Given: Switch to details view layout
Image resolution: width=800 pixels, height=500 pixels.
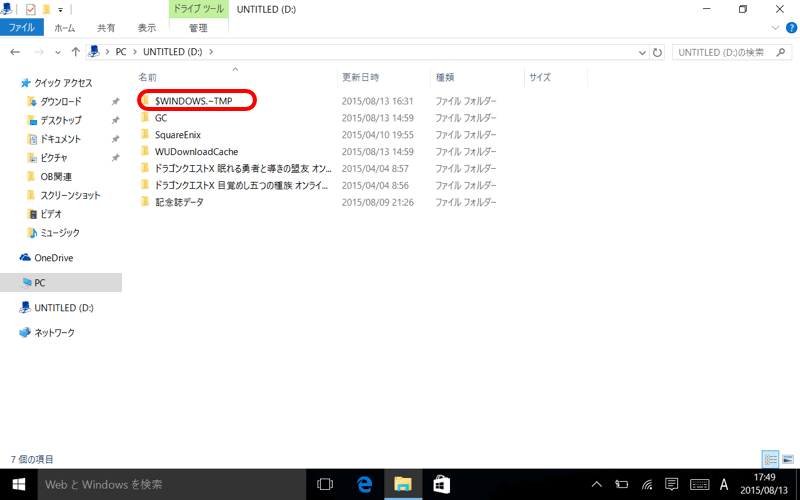Looking at the screenshot, I should point(771,458).
